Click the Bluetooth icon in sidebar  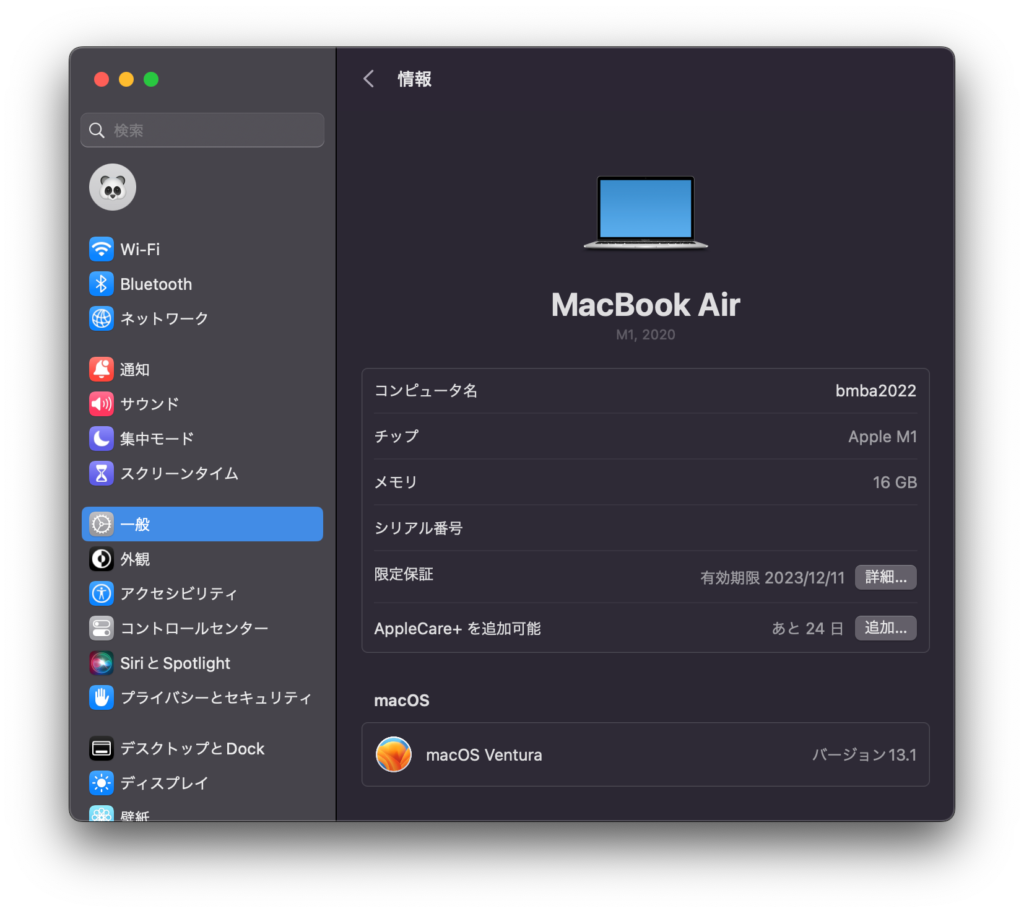pos(101,284)
